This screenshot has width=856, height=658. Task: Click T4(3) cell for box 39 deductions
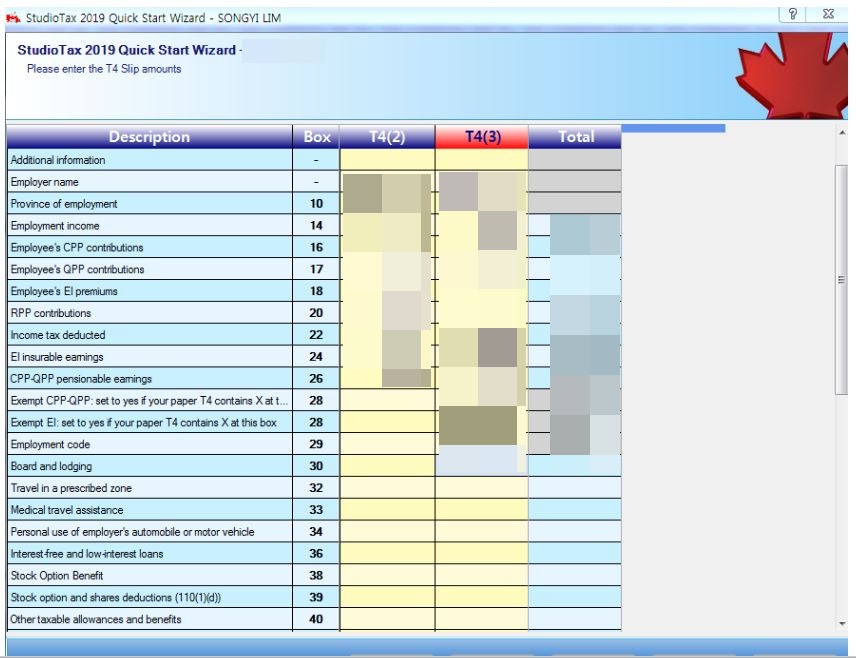(482, 597)
